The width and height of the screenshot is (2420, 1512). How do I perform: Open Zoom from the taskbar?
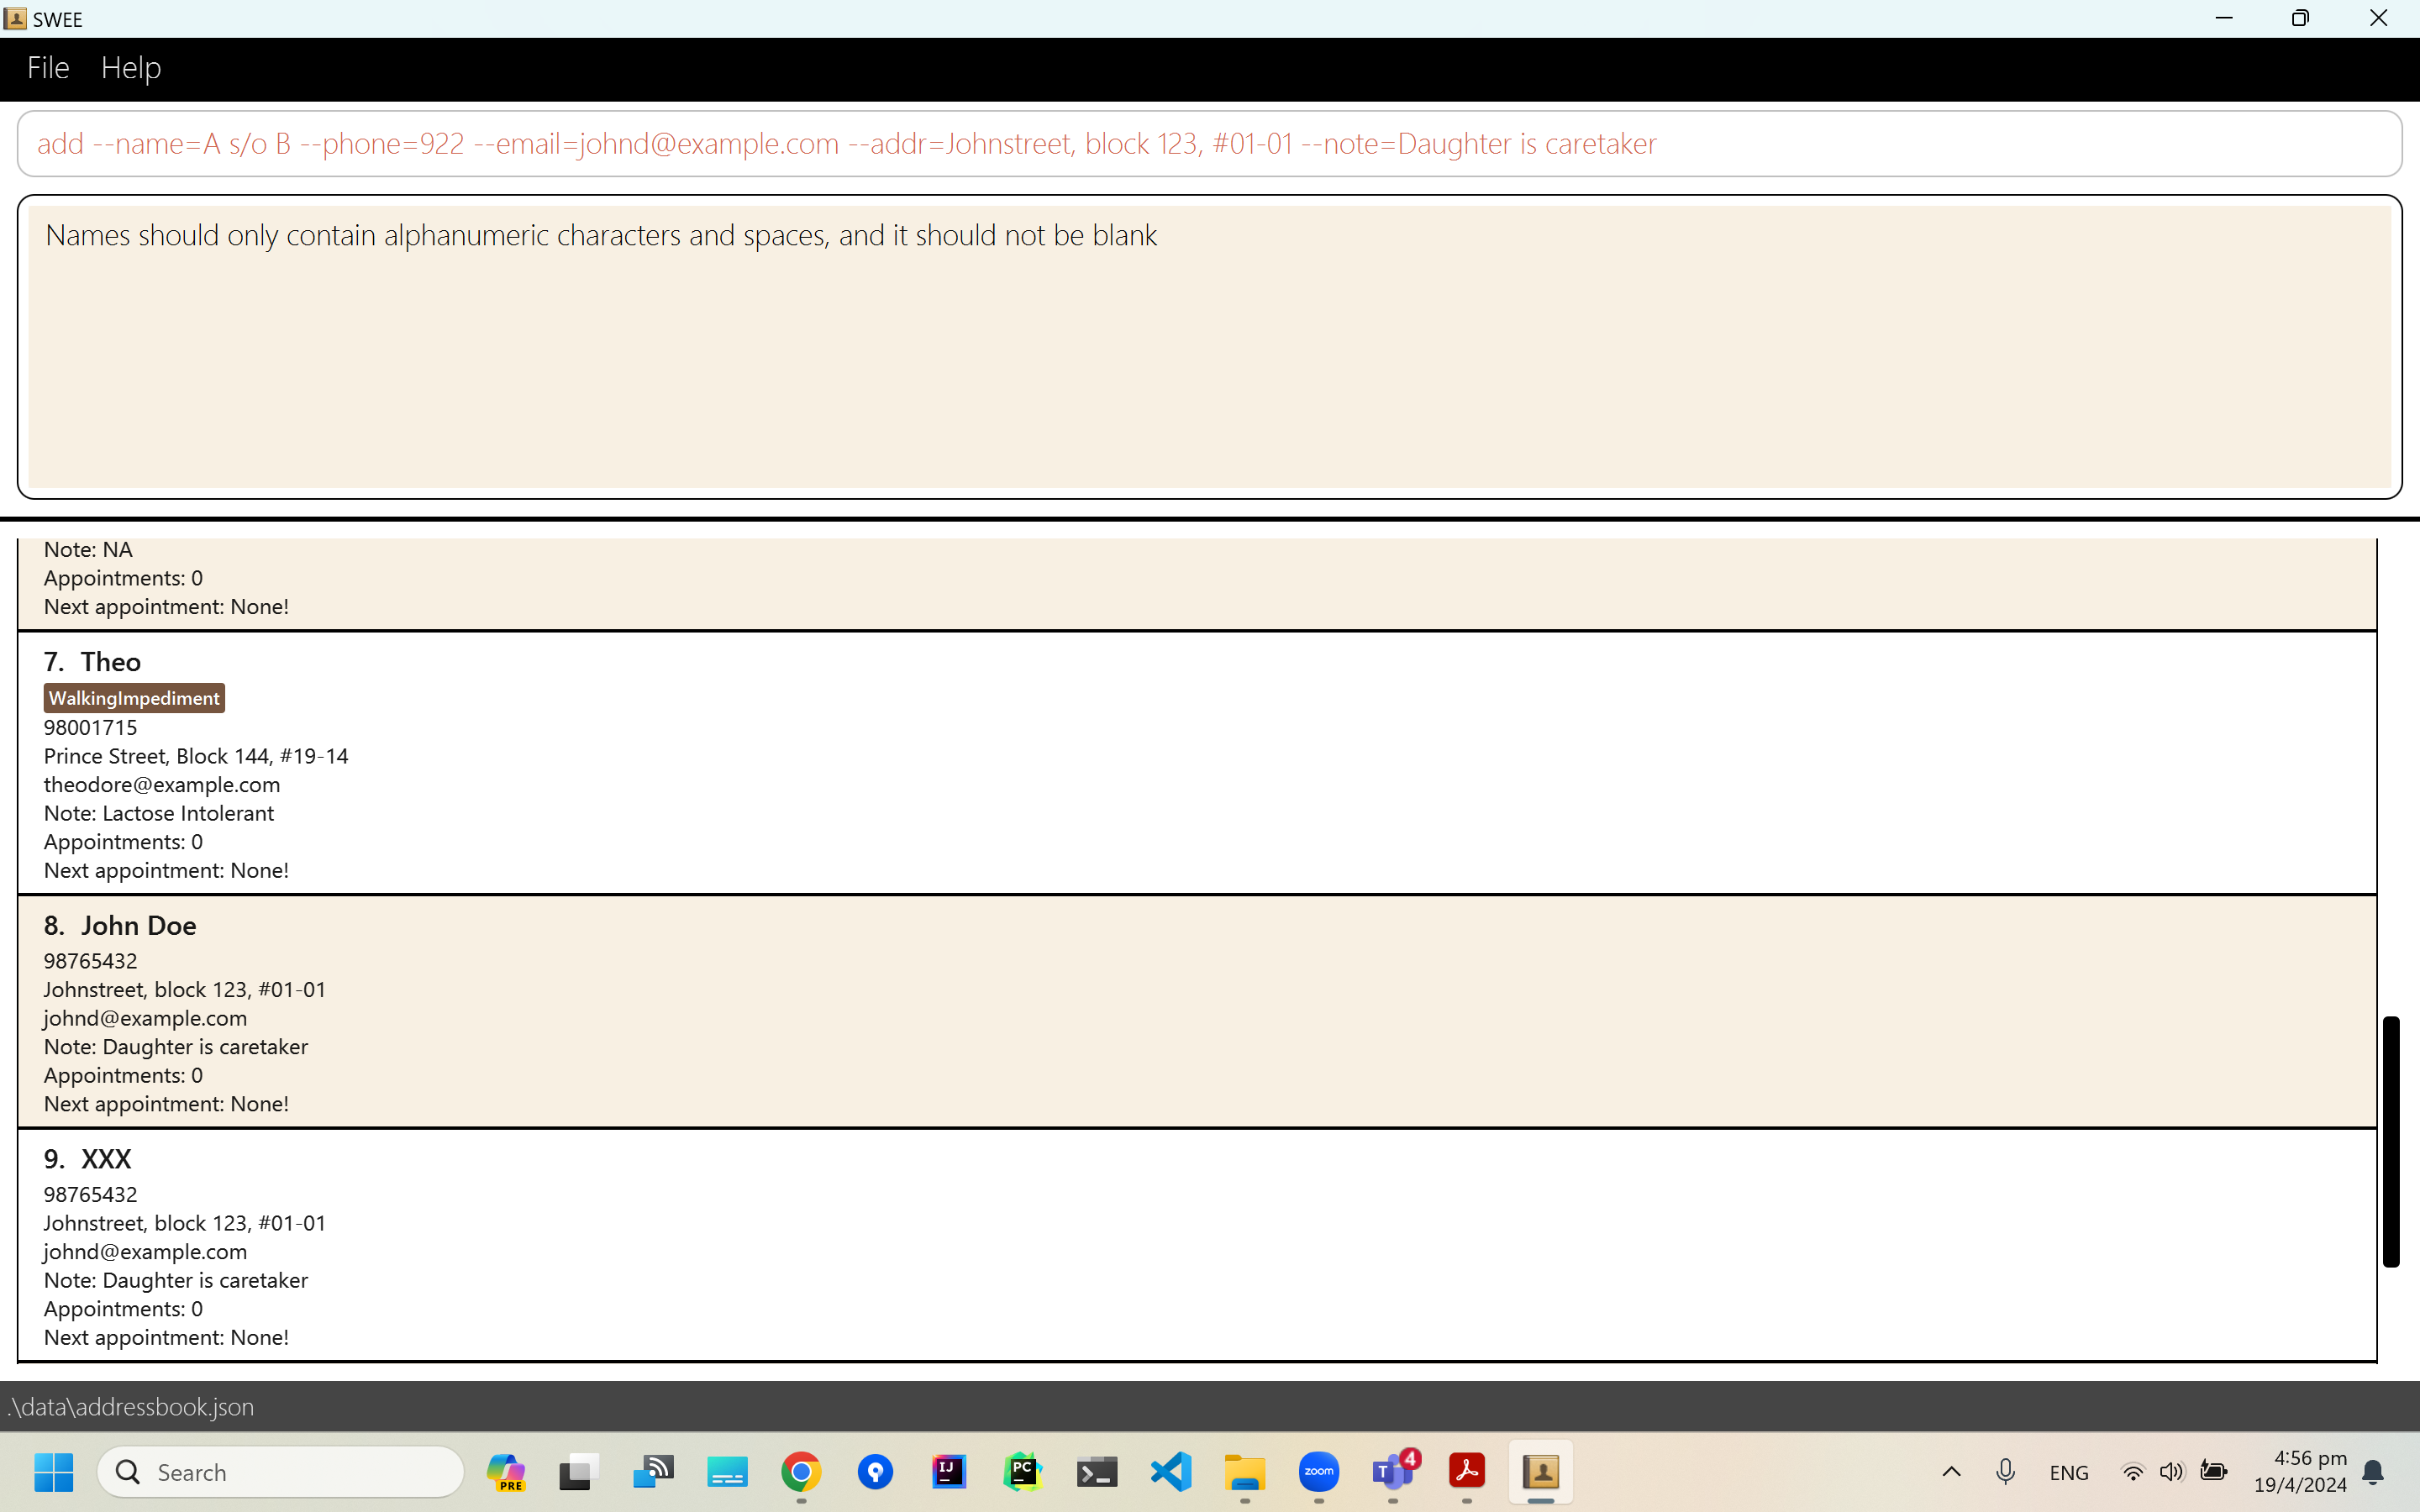[x=1318, y=1472]
